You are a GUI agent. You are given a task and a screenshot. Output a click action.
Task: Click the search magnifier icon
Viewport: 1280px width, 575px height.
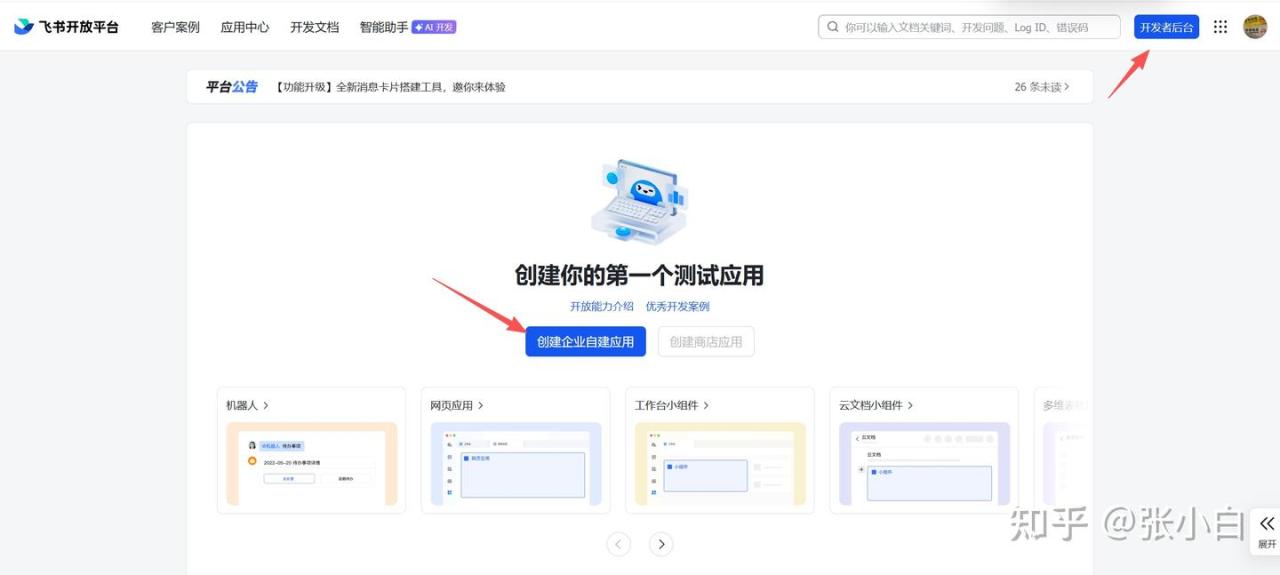832,27
